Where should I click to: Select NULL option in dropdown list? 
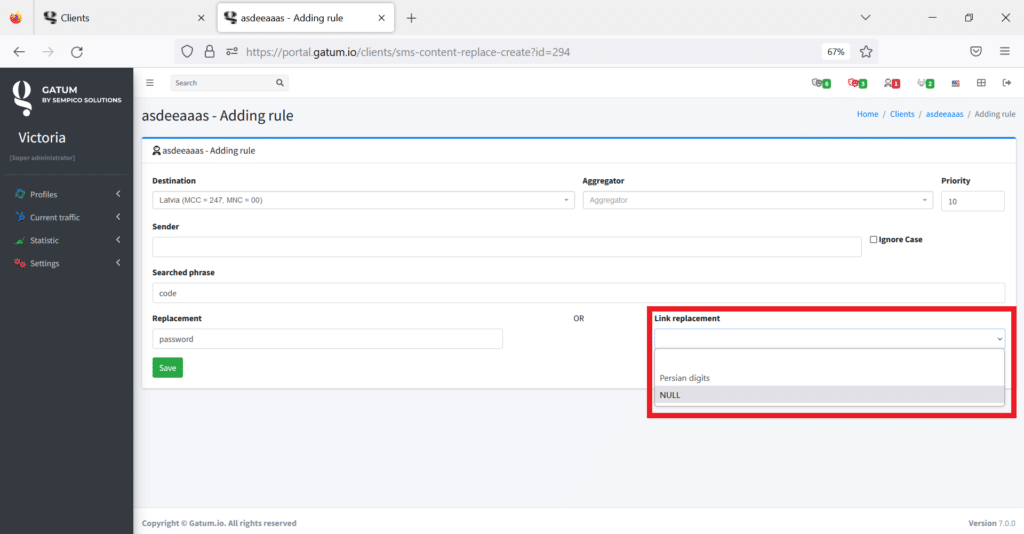[x=829, y=395]
